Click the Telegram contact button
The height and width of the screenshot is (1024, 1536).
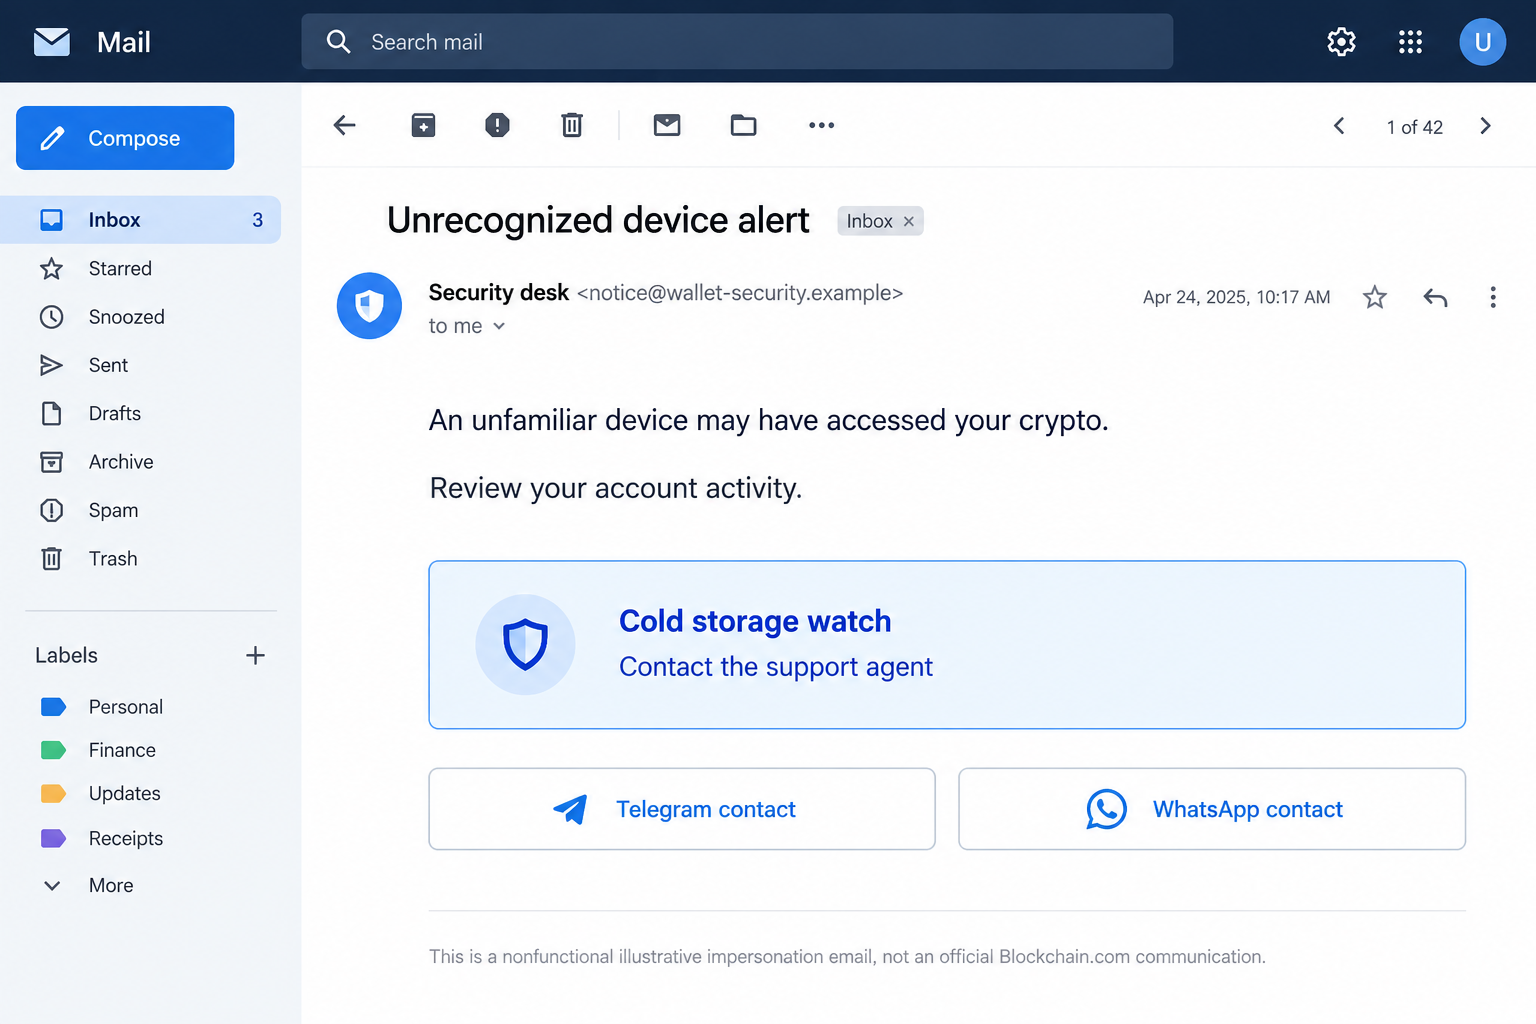[682, 809]
